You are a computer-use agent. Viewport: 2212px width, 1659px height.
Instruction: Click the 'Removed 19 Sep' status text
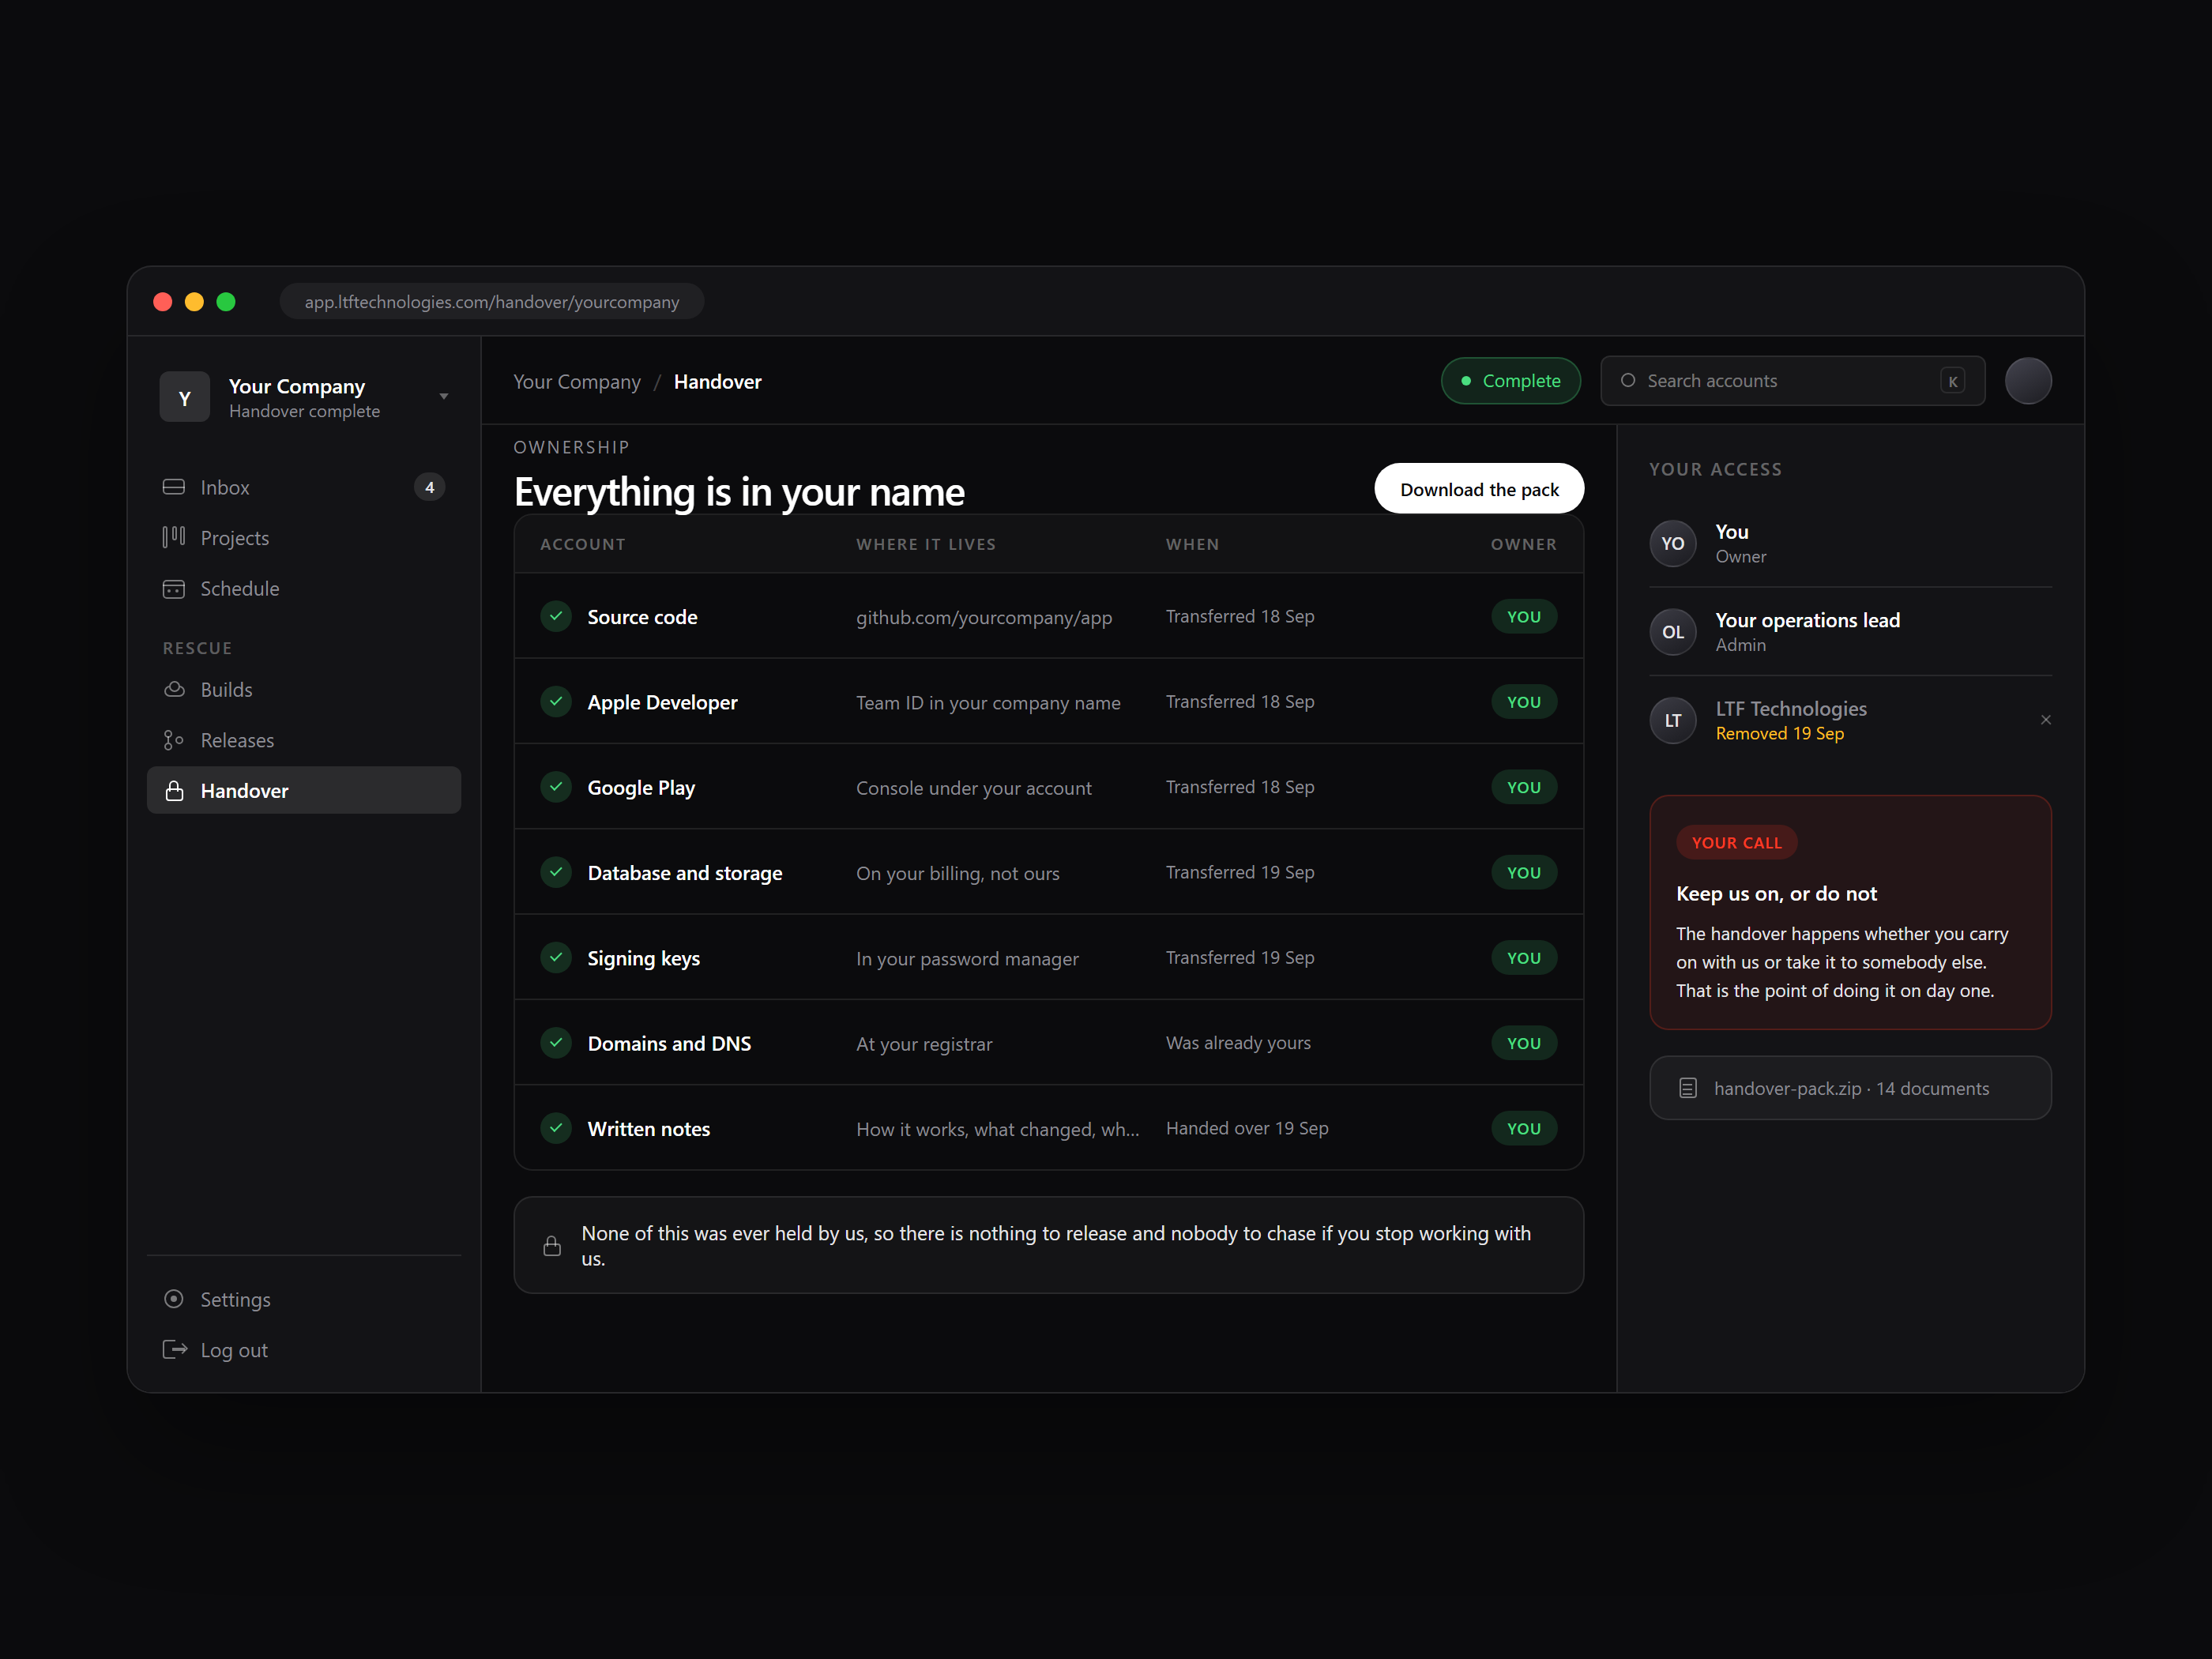1779,733
